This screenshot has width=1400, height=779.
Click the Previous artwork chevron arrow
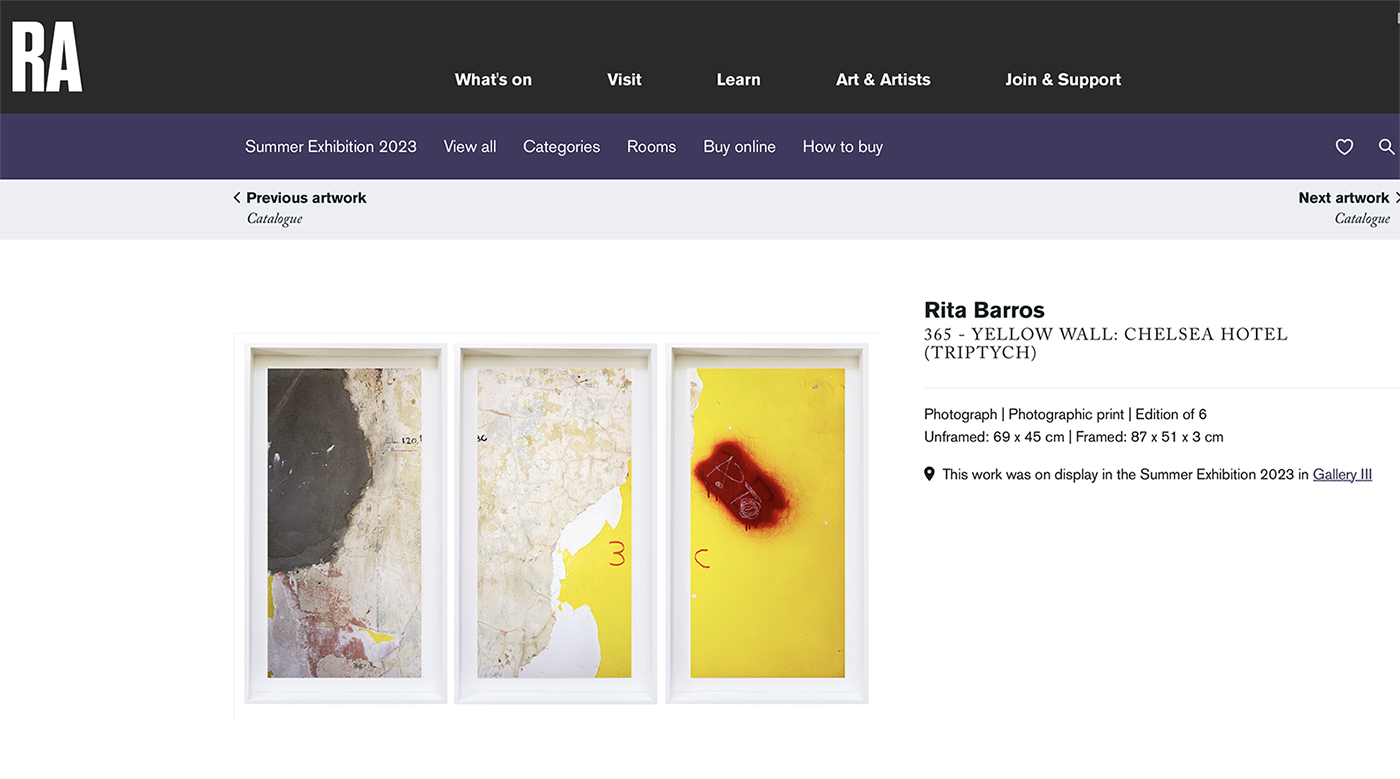[237, 198]
